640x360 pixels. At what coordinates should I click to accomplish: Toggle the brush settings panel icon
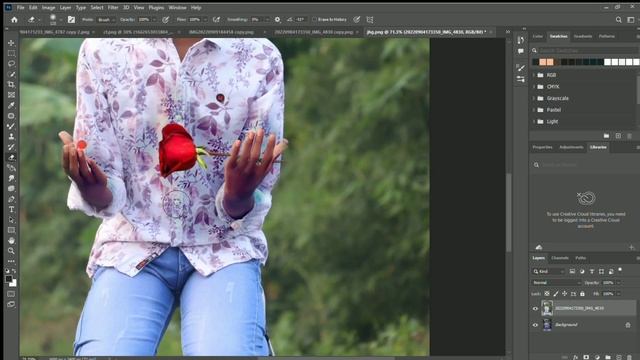click(x=71, y=20)
